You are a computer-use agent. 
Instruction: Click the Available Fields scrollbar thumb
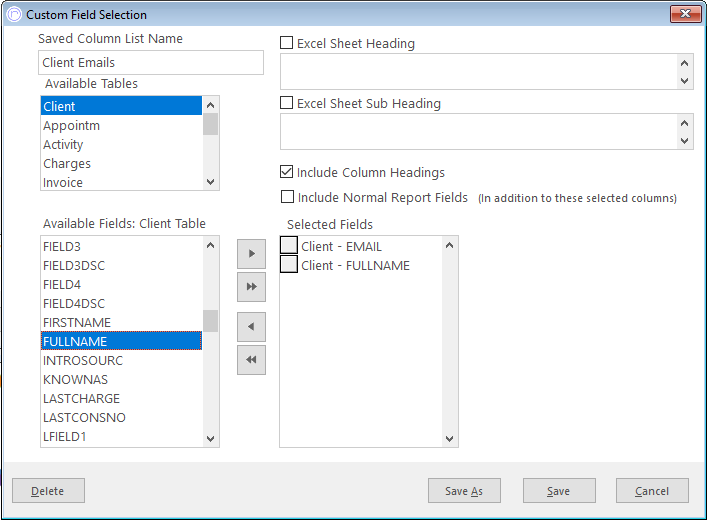pos(210,321)
